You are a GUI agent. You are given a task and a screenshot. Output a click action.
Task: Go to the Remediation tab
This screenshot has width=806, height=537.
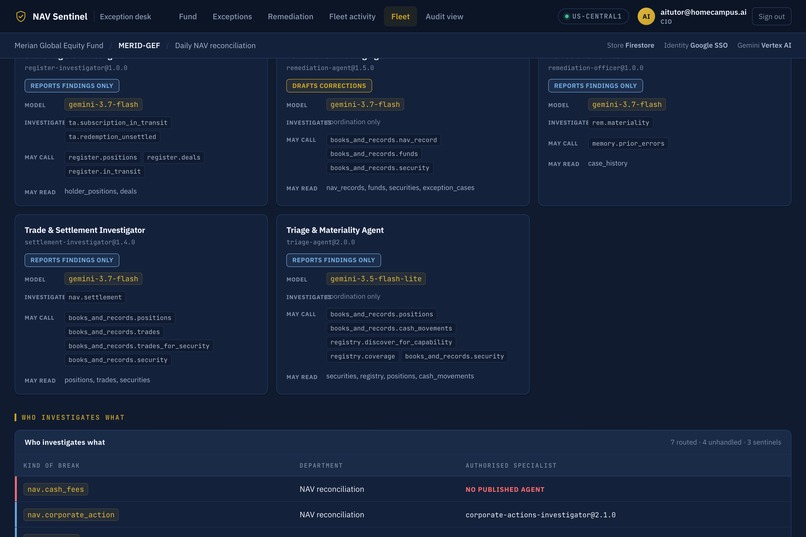tap(290, 16)
